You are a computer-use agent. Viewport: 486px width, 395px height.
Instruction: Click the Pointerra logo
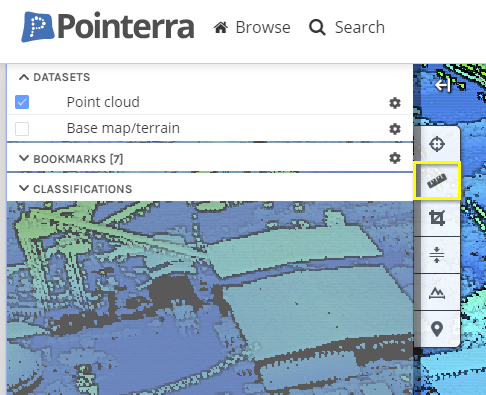click(x=108, y=27)
